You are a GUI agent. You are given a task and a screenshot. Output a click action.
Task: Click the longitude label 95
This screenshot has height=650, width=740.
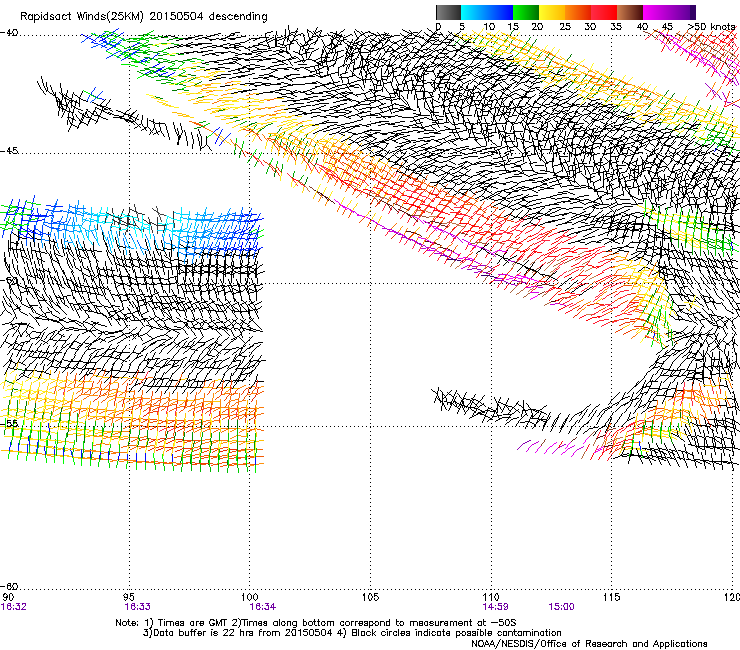pos(129,597)
